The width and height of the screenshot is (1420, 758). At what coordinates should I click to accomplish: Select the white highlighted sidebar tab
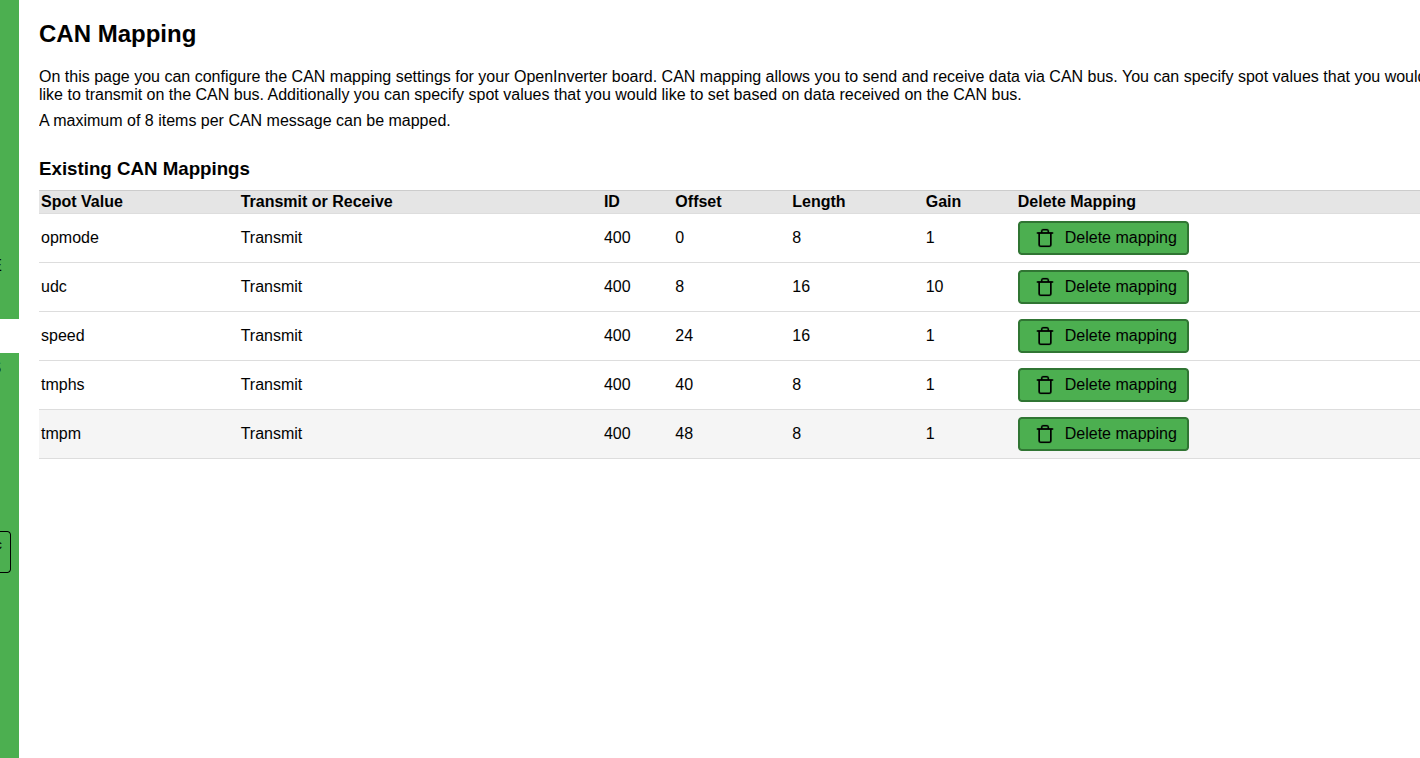pyautogui.click(x=9, y=336)
